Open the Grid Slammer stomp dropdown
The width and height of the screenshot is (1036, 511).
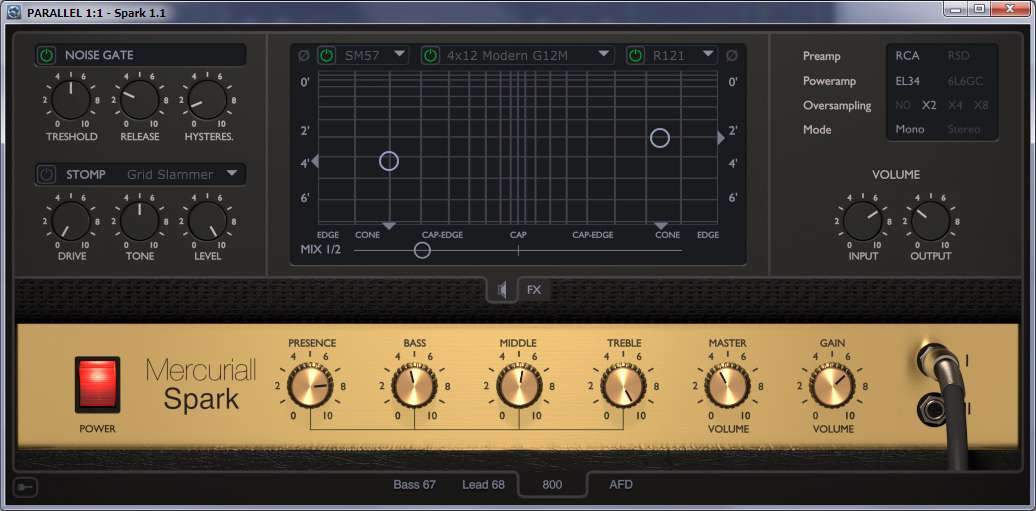[232, 174]
